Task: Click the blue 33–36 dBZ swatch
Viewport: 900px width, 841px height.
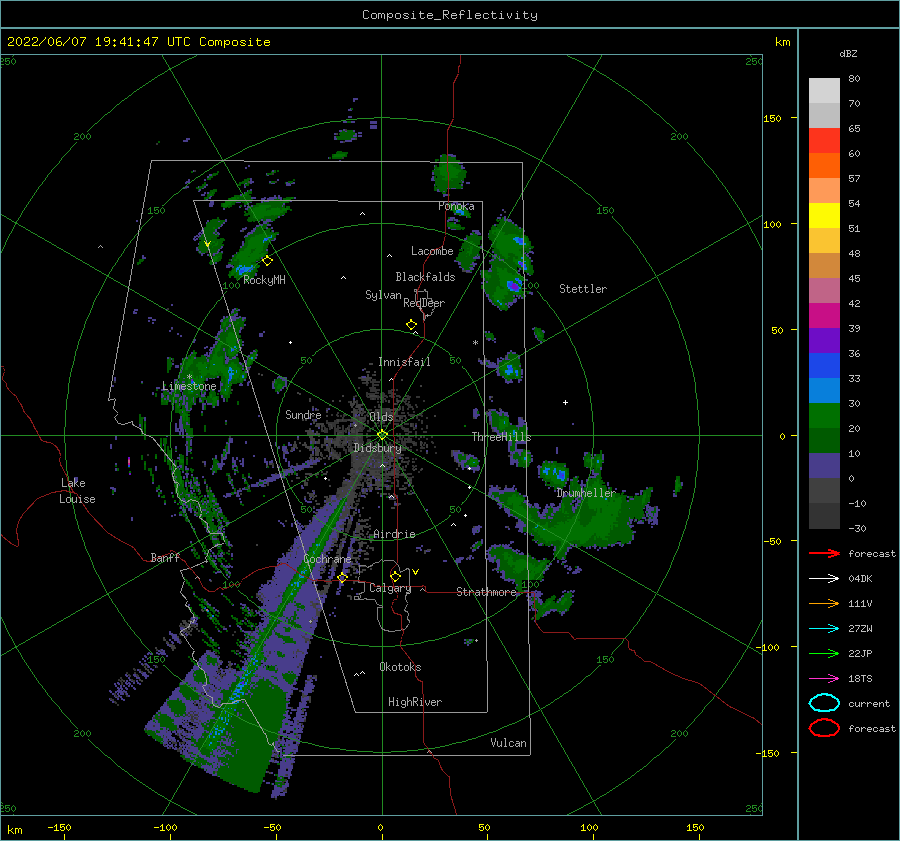Action: click(x=824, y=366)
